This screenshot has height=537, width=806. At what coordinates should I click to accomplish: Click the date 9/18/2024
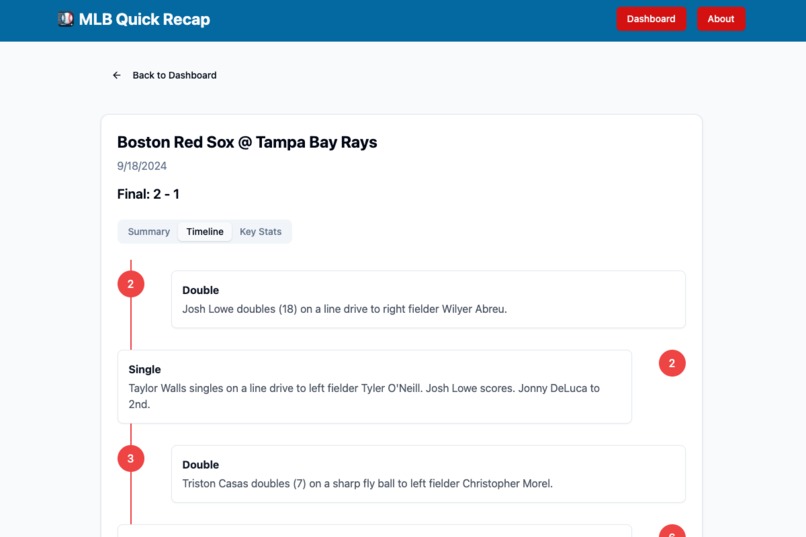[142, 166]
